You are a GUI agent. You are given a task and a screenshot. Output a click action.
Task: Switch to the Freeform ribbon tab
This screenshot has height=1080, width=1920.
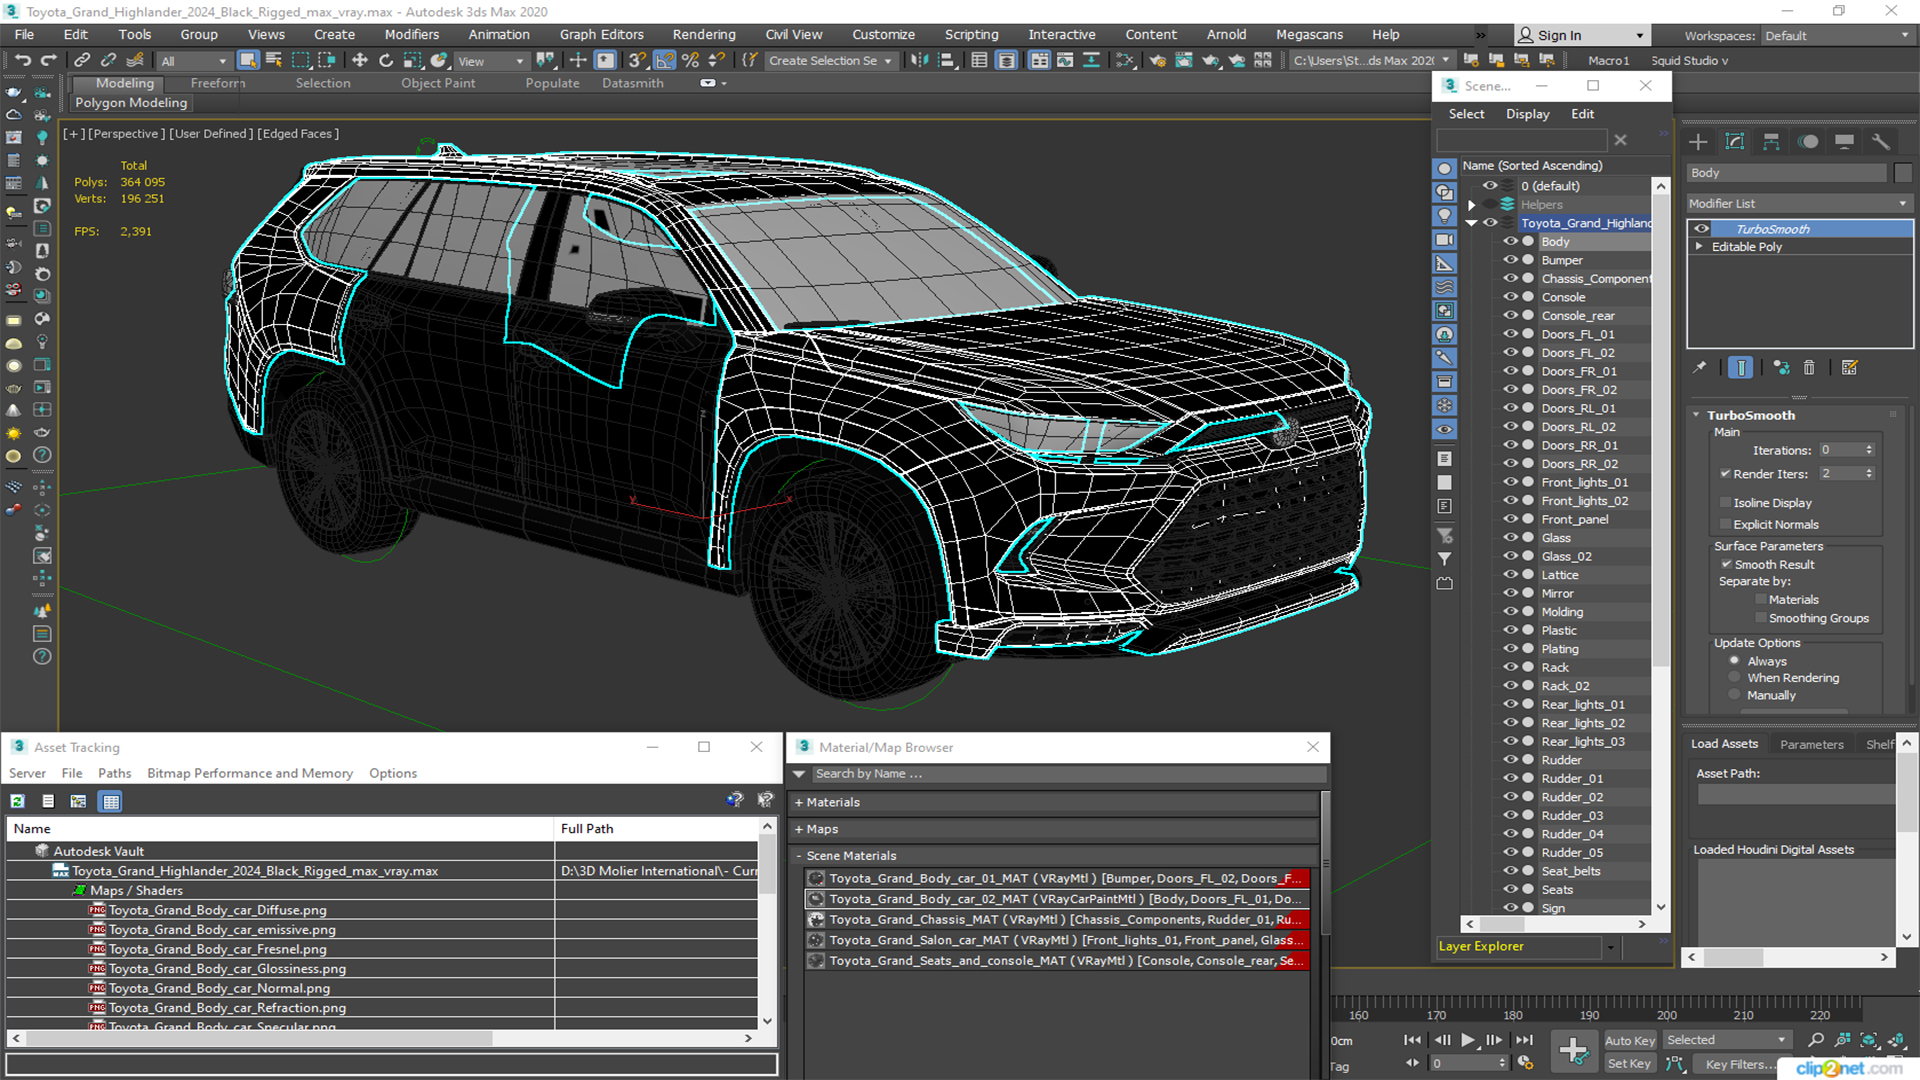(218, 83)
